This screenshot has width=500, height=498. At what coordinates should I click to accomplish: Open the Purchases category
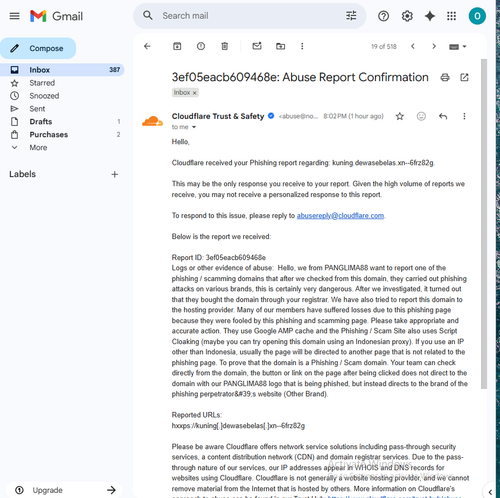click(49, 135)
